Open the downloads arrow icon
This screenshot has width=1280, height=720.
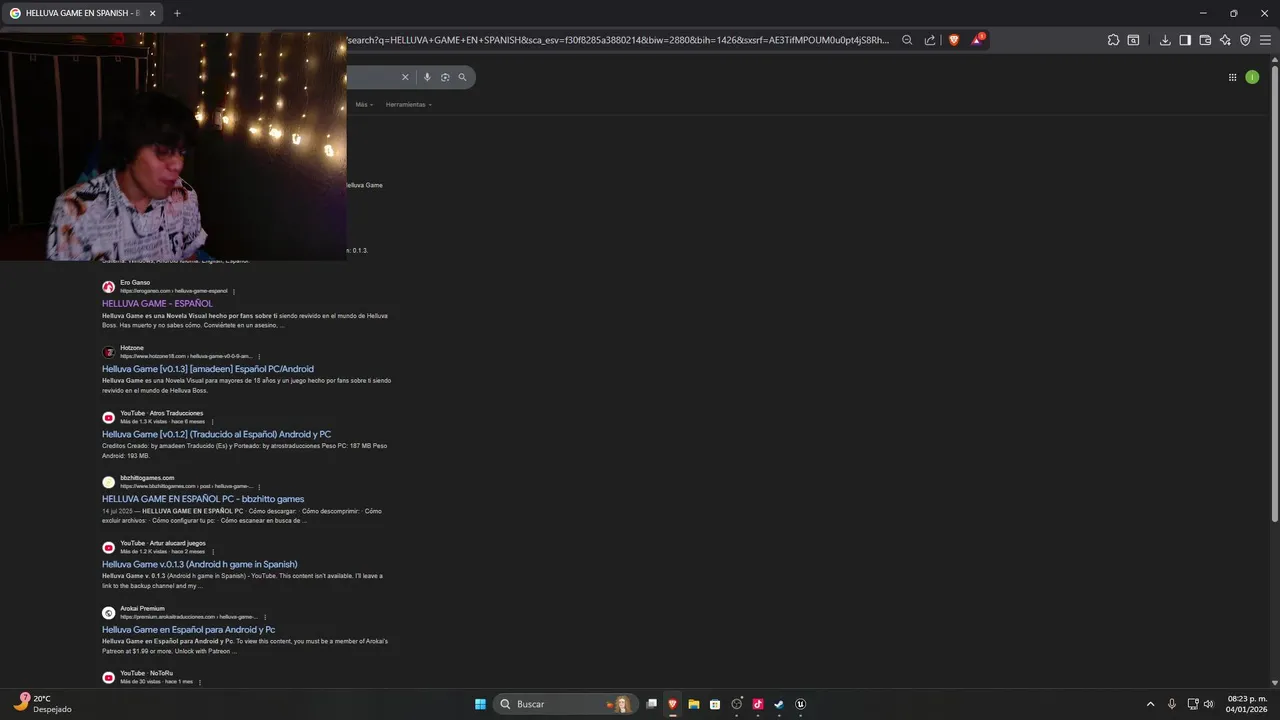click(x=1165, y=40)
